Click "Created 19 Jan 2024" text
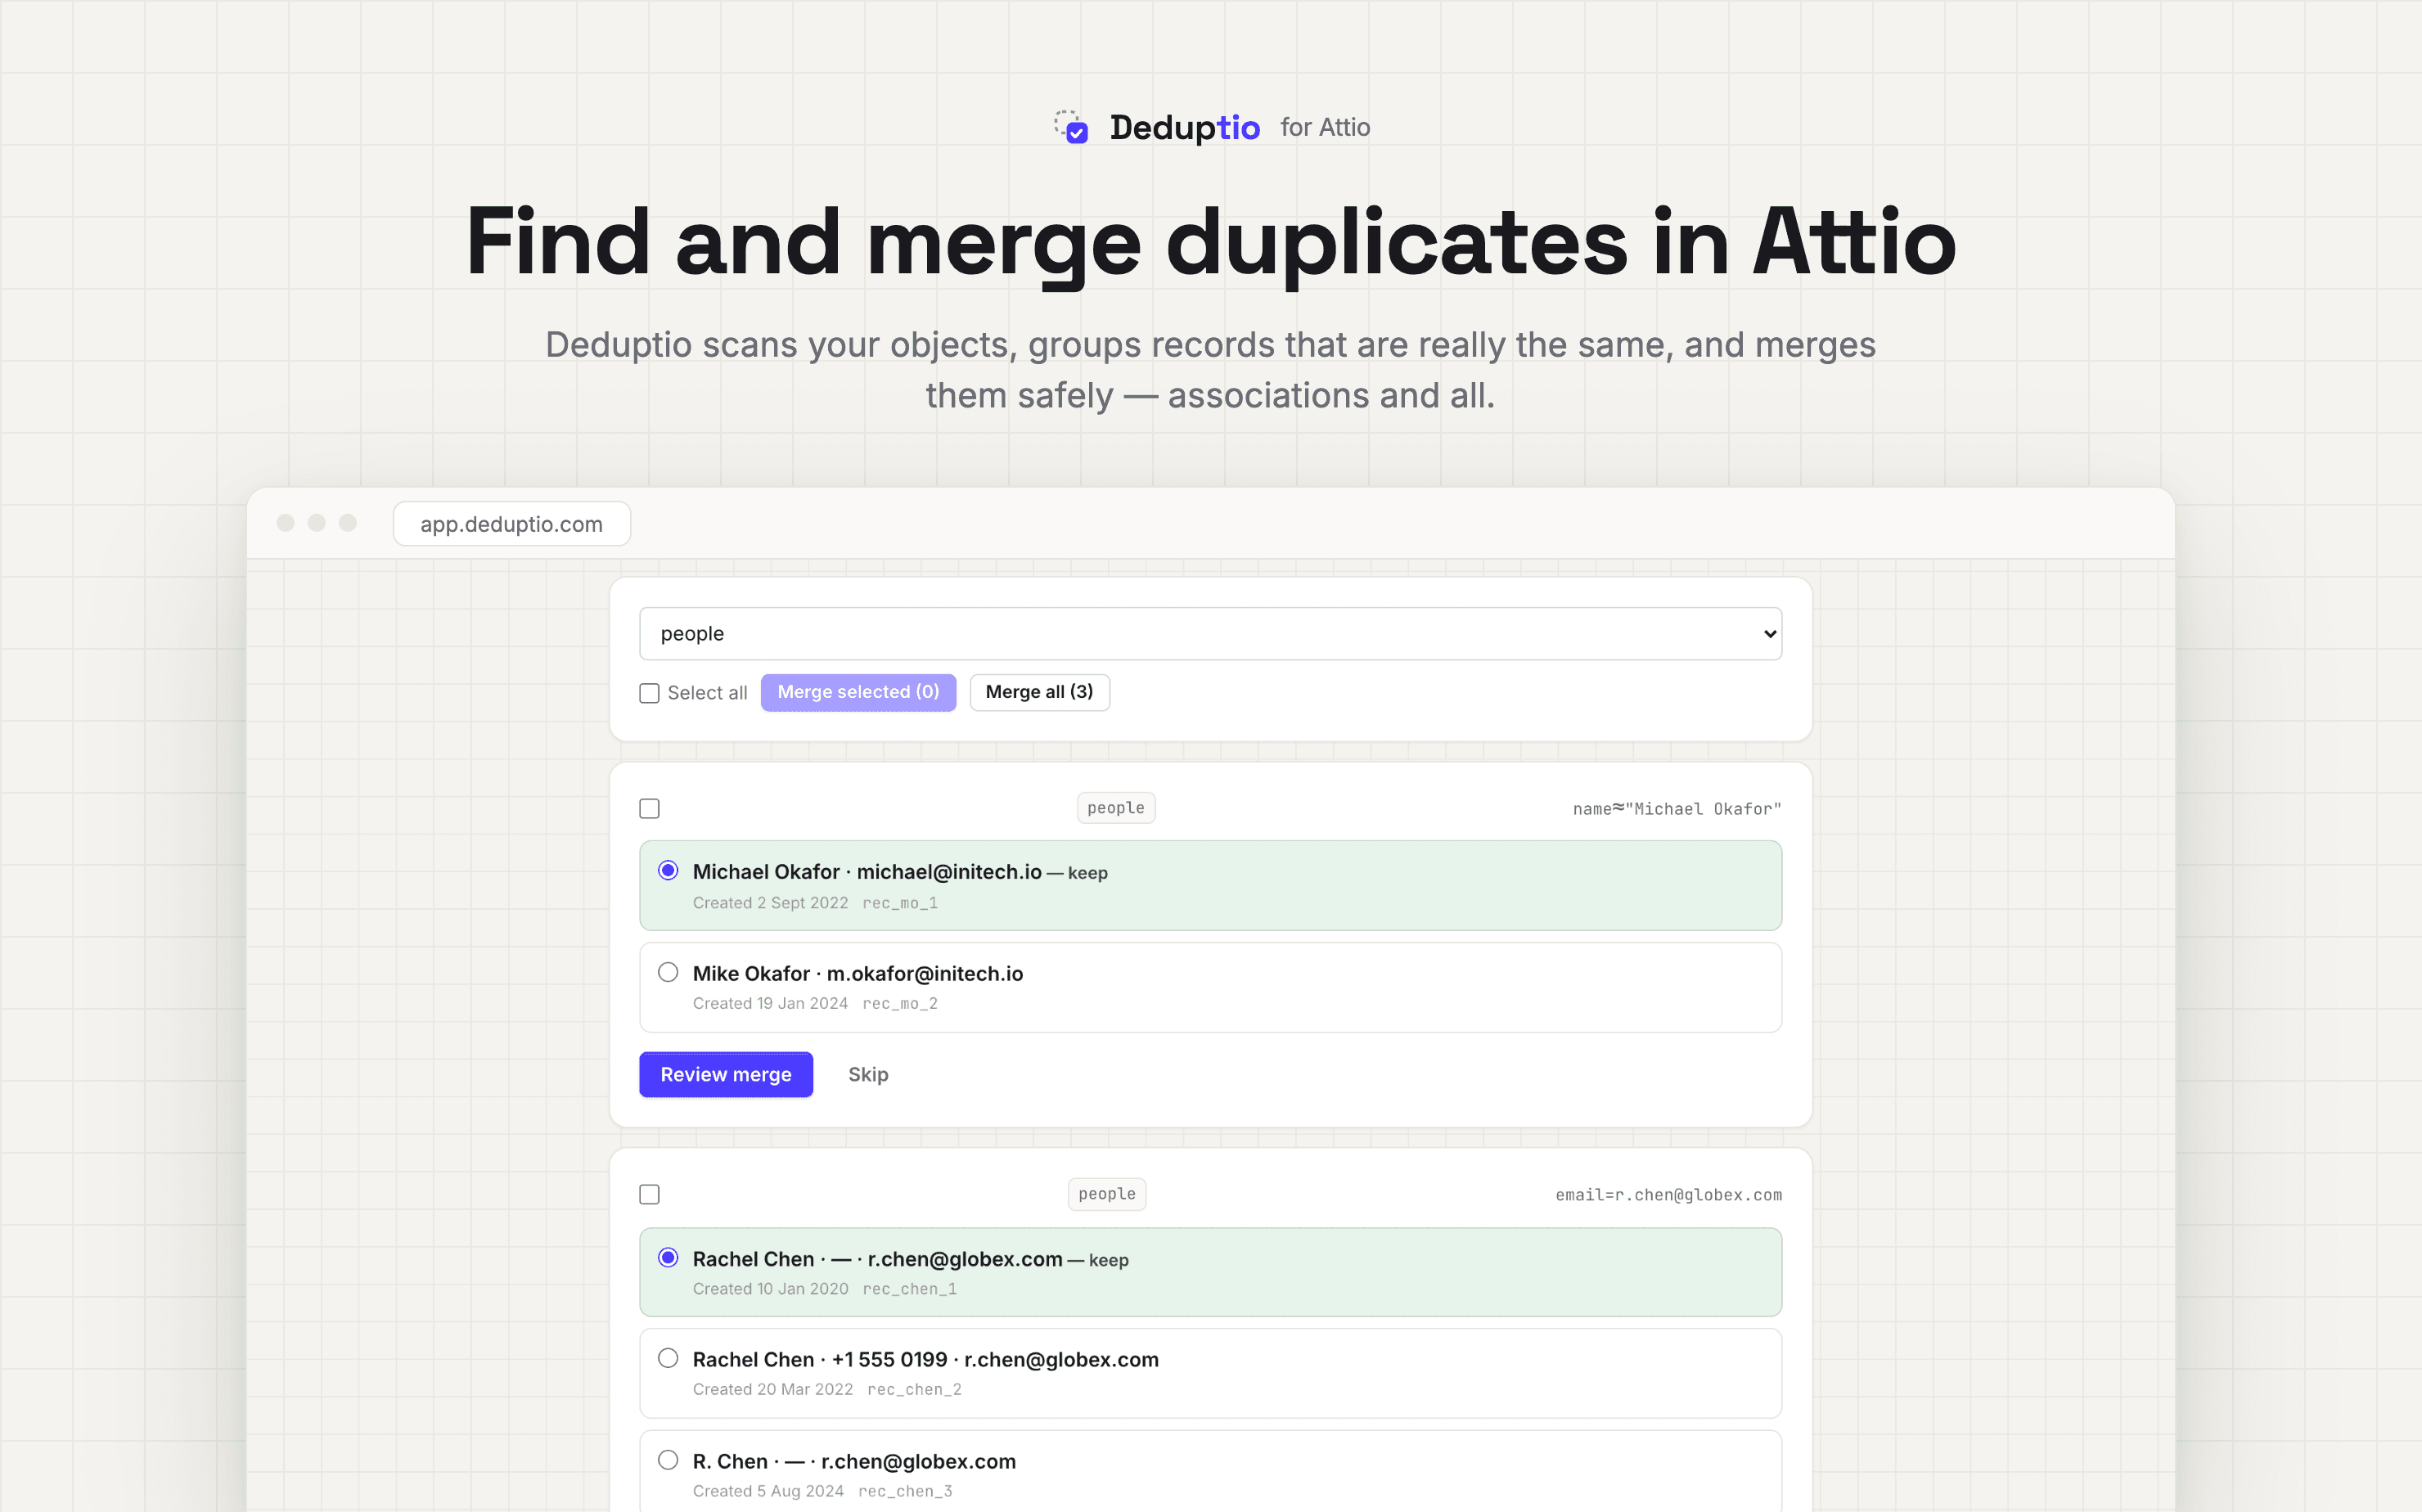Image resolution: width=2422 pixels, height=1512 pixels. (771, 1003)
